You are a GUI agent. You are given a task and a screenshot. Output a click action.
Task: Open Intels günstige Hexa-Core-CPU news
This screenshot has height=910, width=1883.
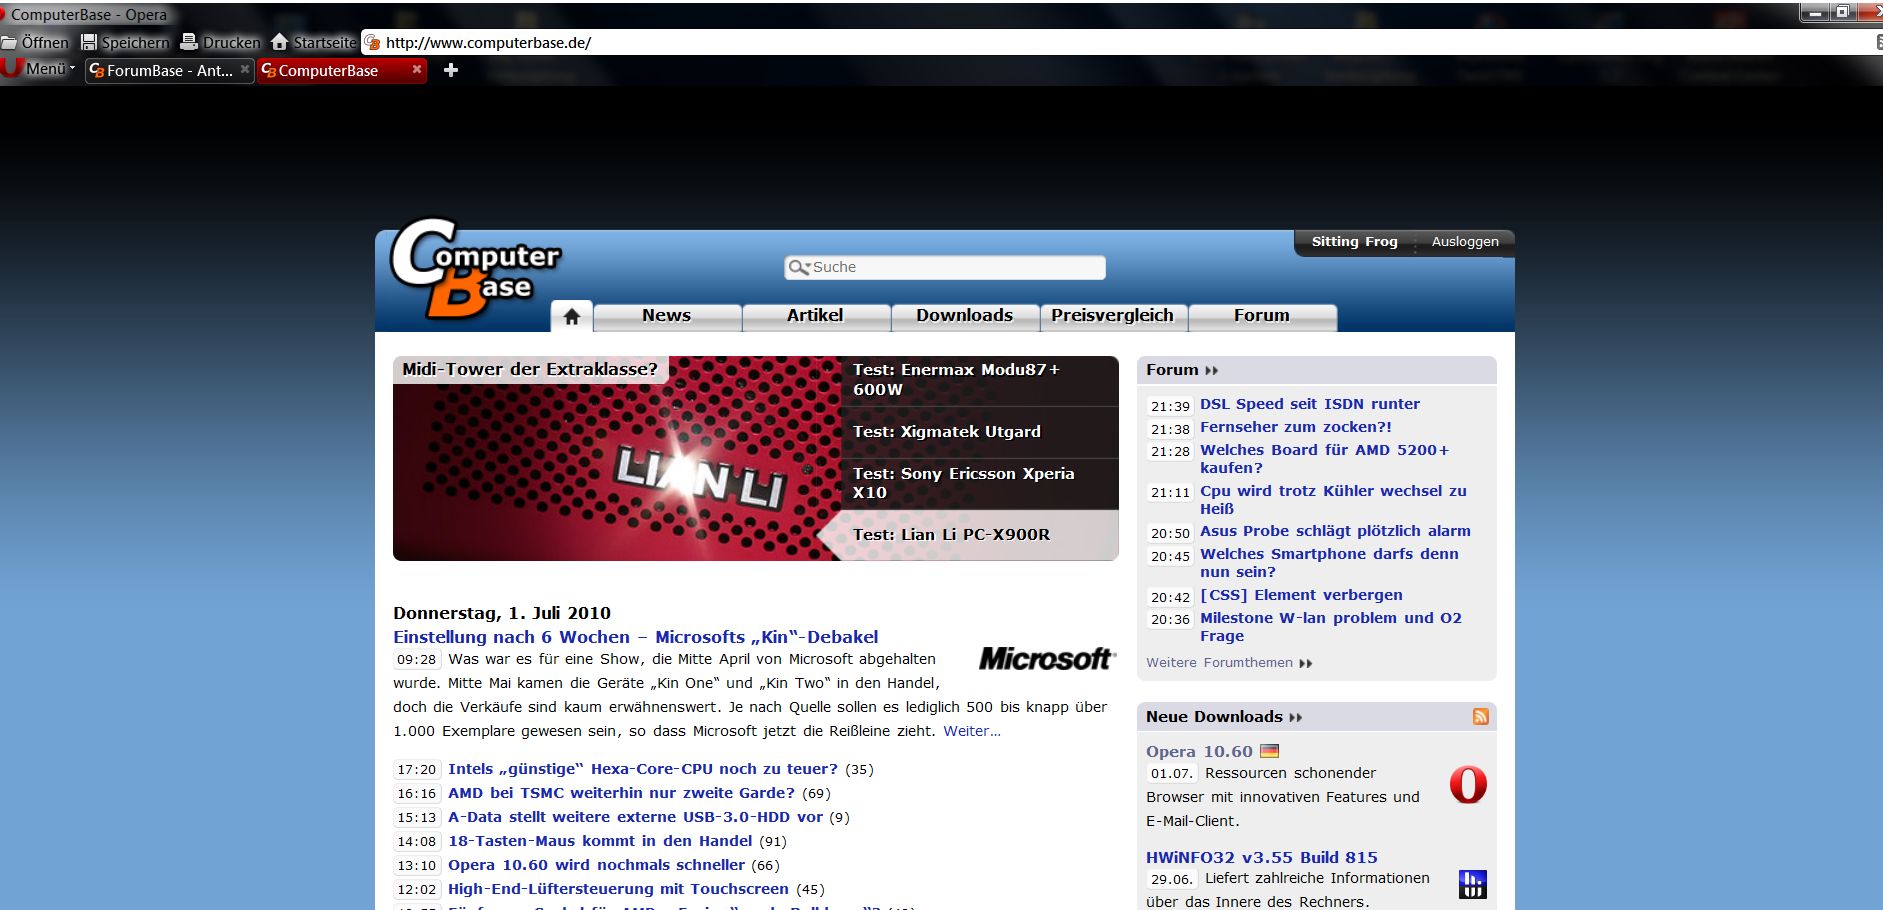[643, 769]
